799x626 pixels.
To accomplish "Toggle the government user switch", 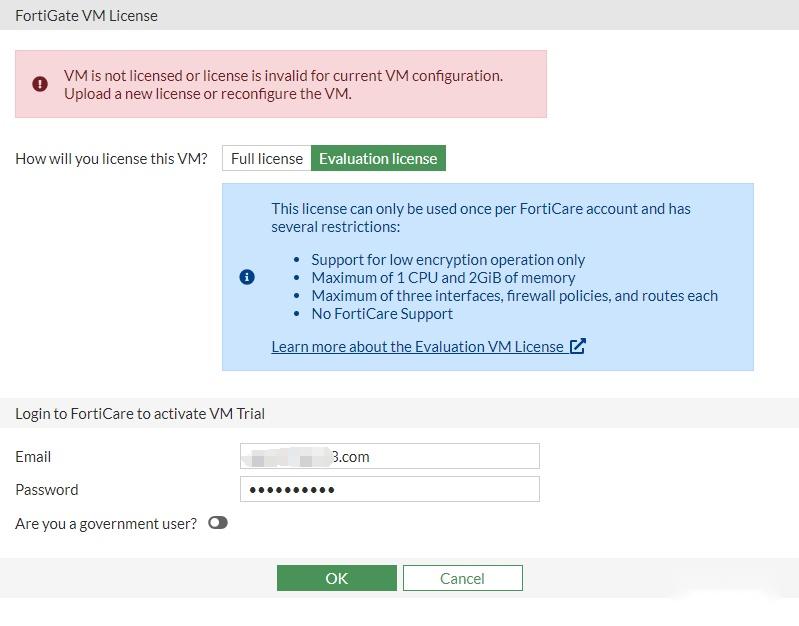I will pyautogui.click(x=218, y=523).
